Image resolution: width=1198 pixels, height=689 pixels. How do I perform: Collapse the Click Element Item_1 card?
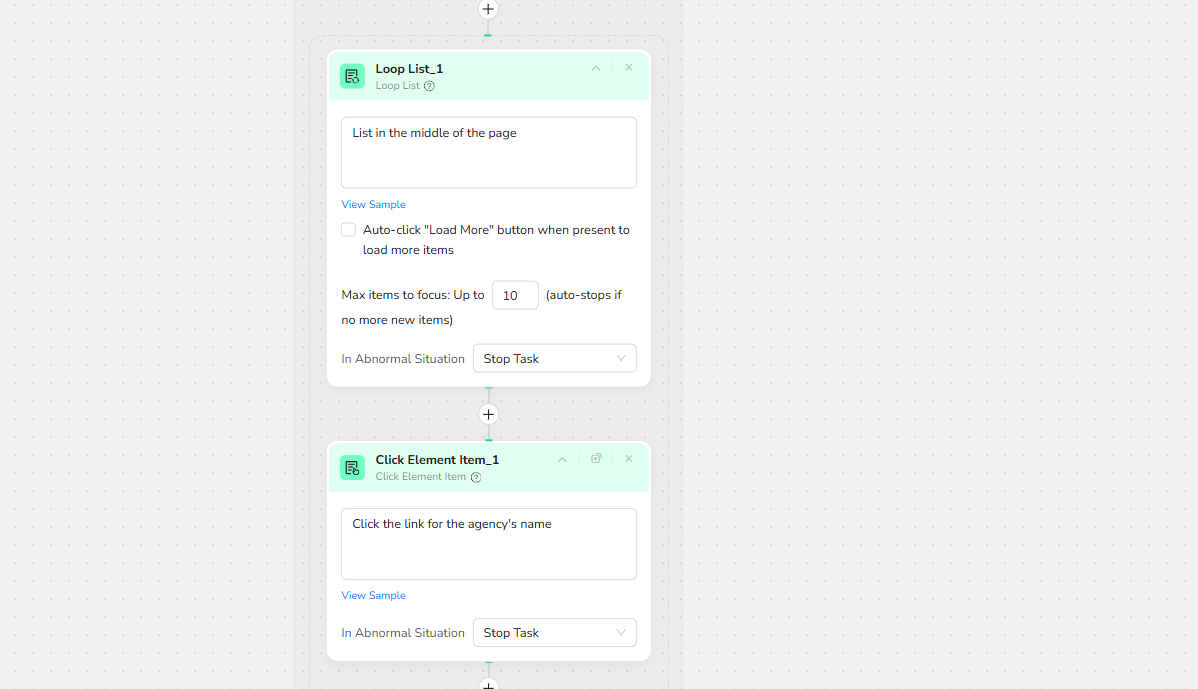(x=562, y=459)
